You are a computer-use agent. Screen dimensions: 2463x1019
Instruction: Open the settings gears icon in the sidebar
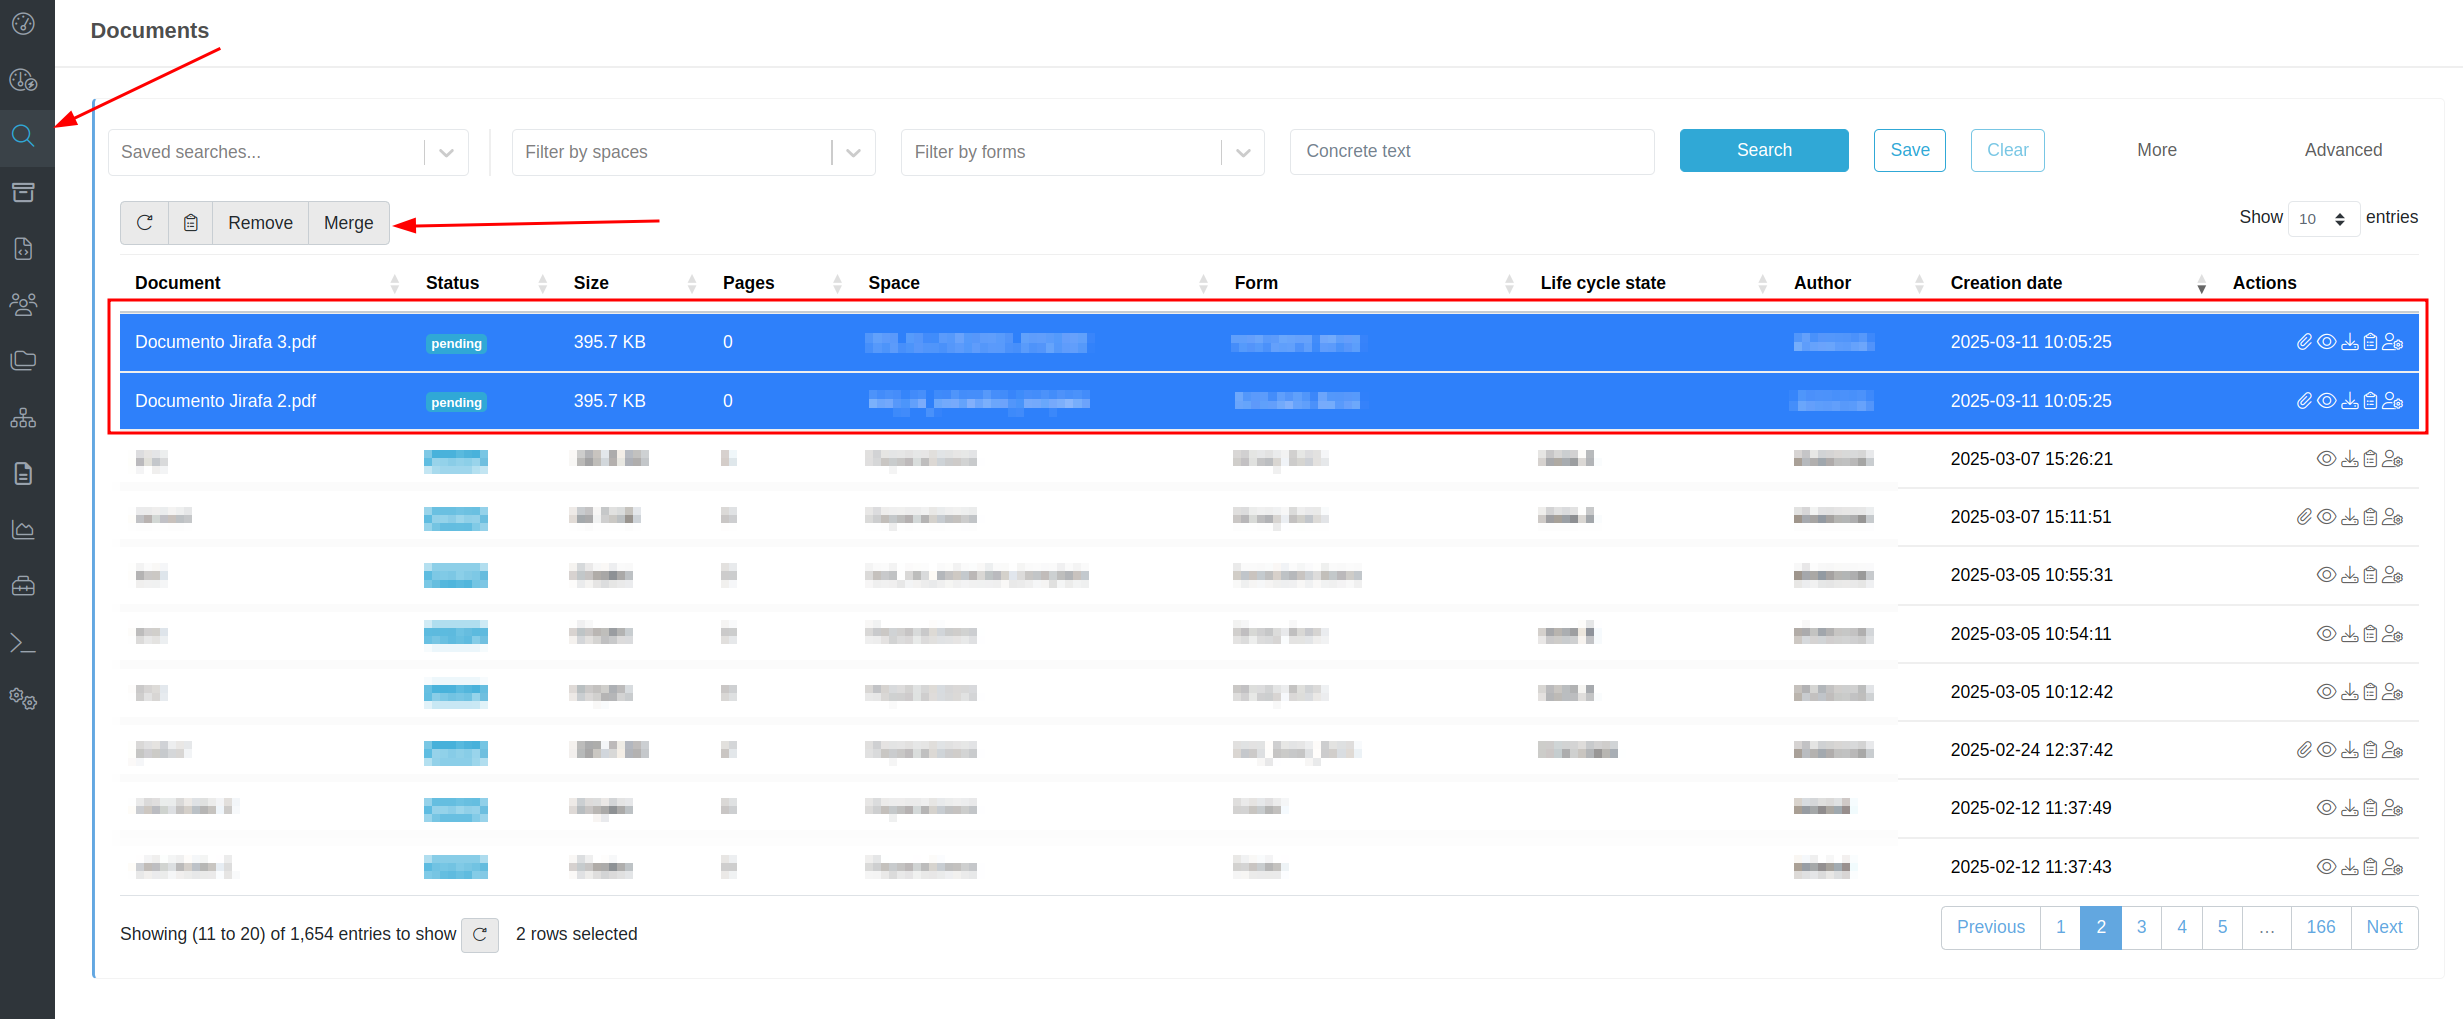click(x=23, y=699)
